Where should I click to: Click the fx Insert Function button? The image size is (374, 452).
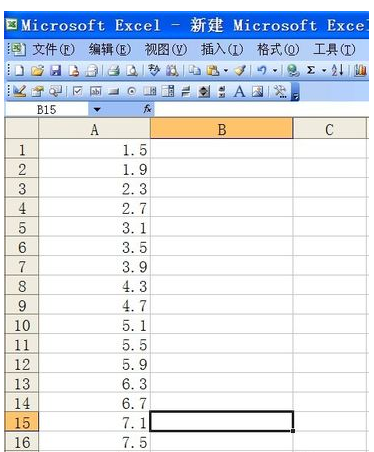[x=147, y=109]
